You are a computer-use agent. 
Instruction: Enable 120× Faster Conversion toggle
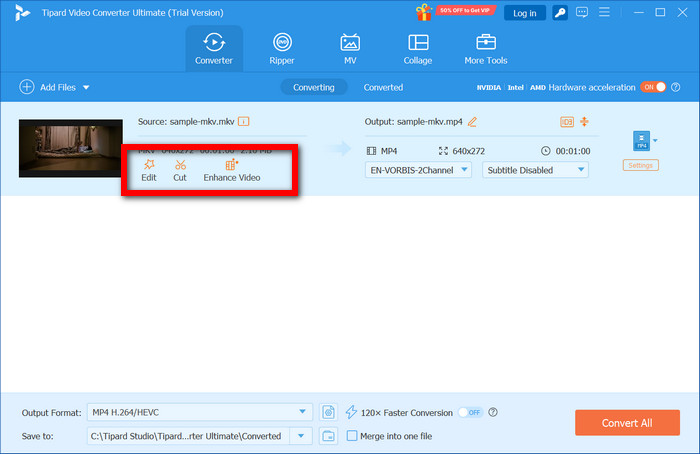[x=469, y=412]
